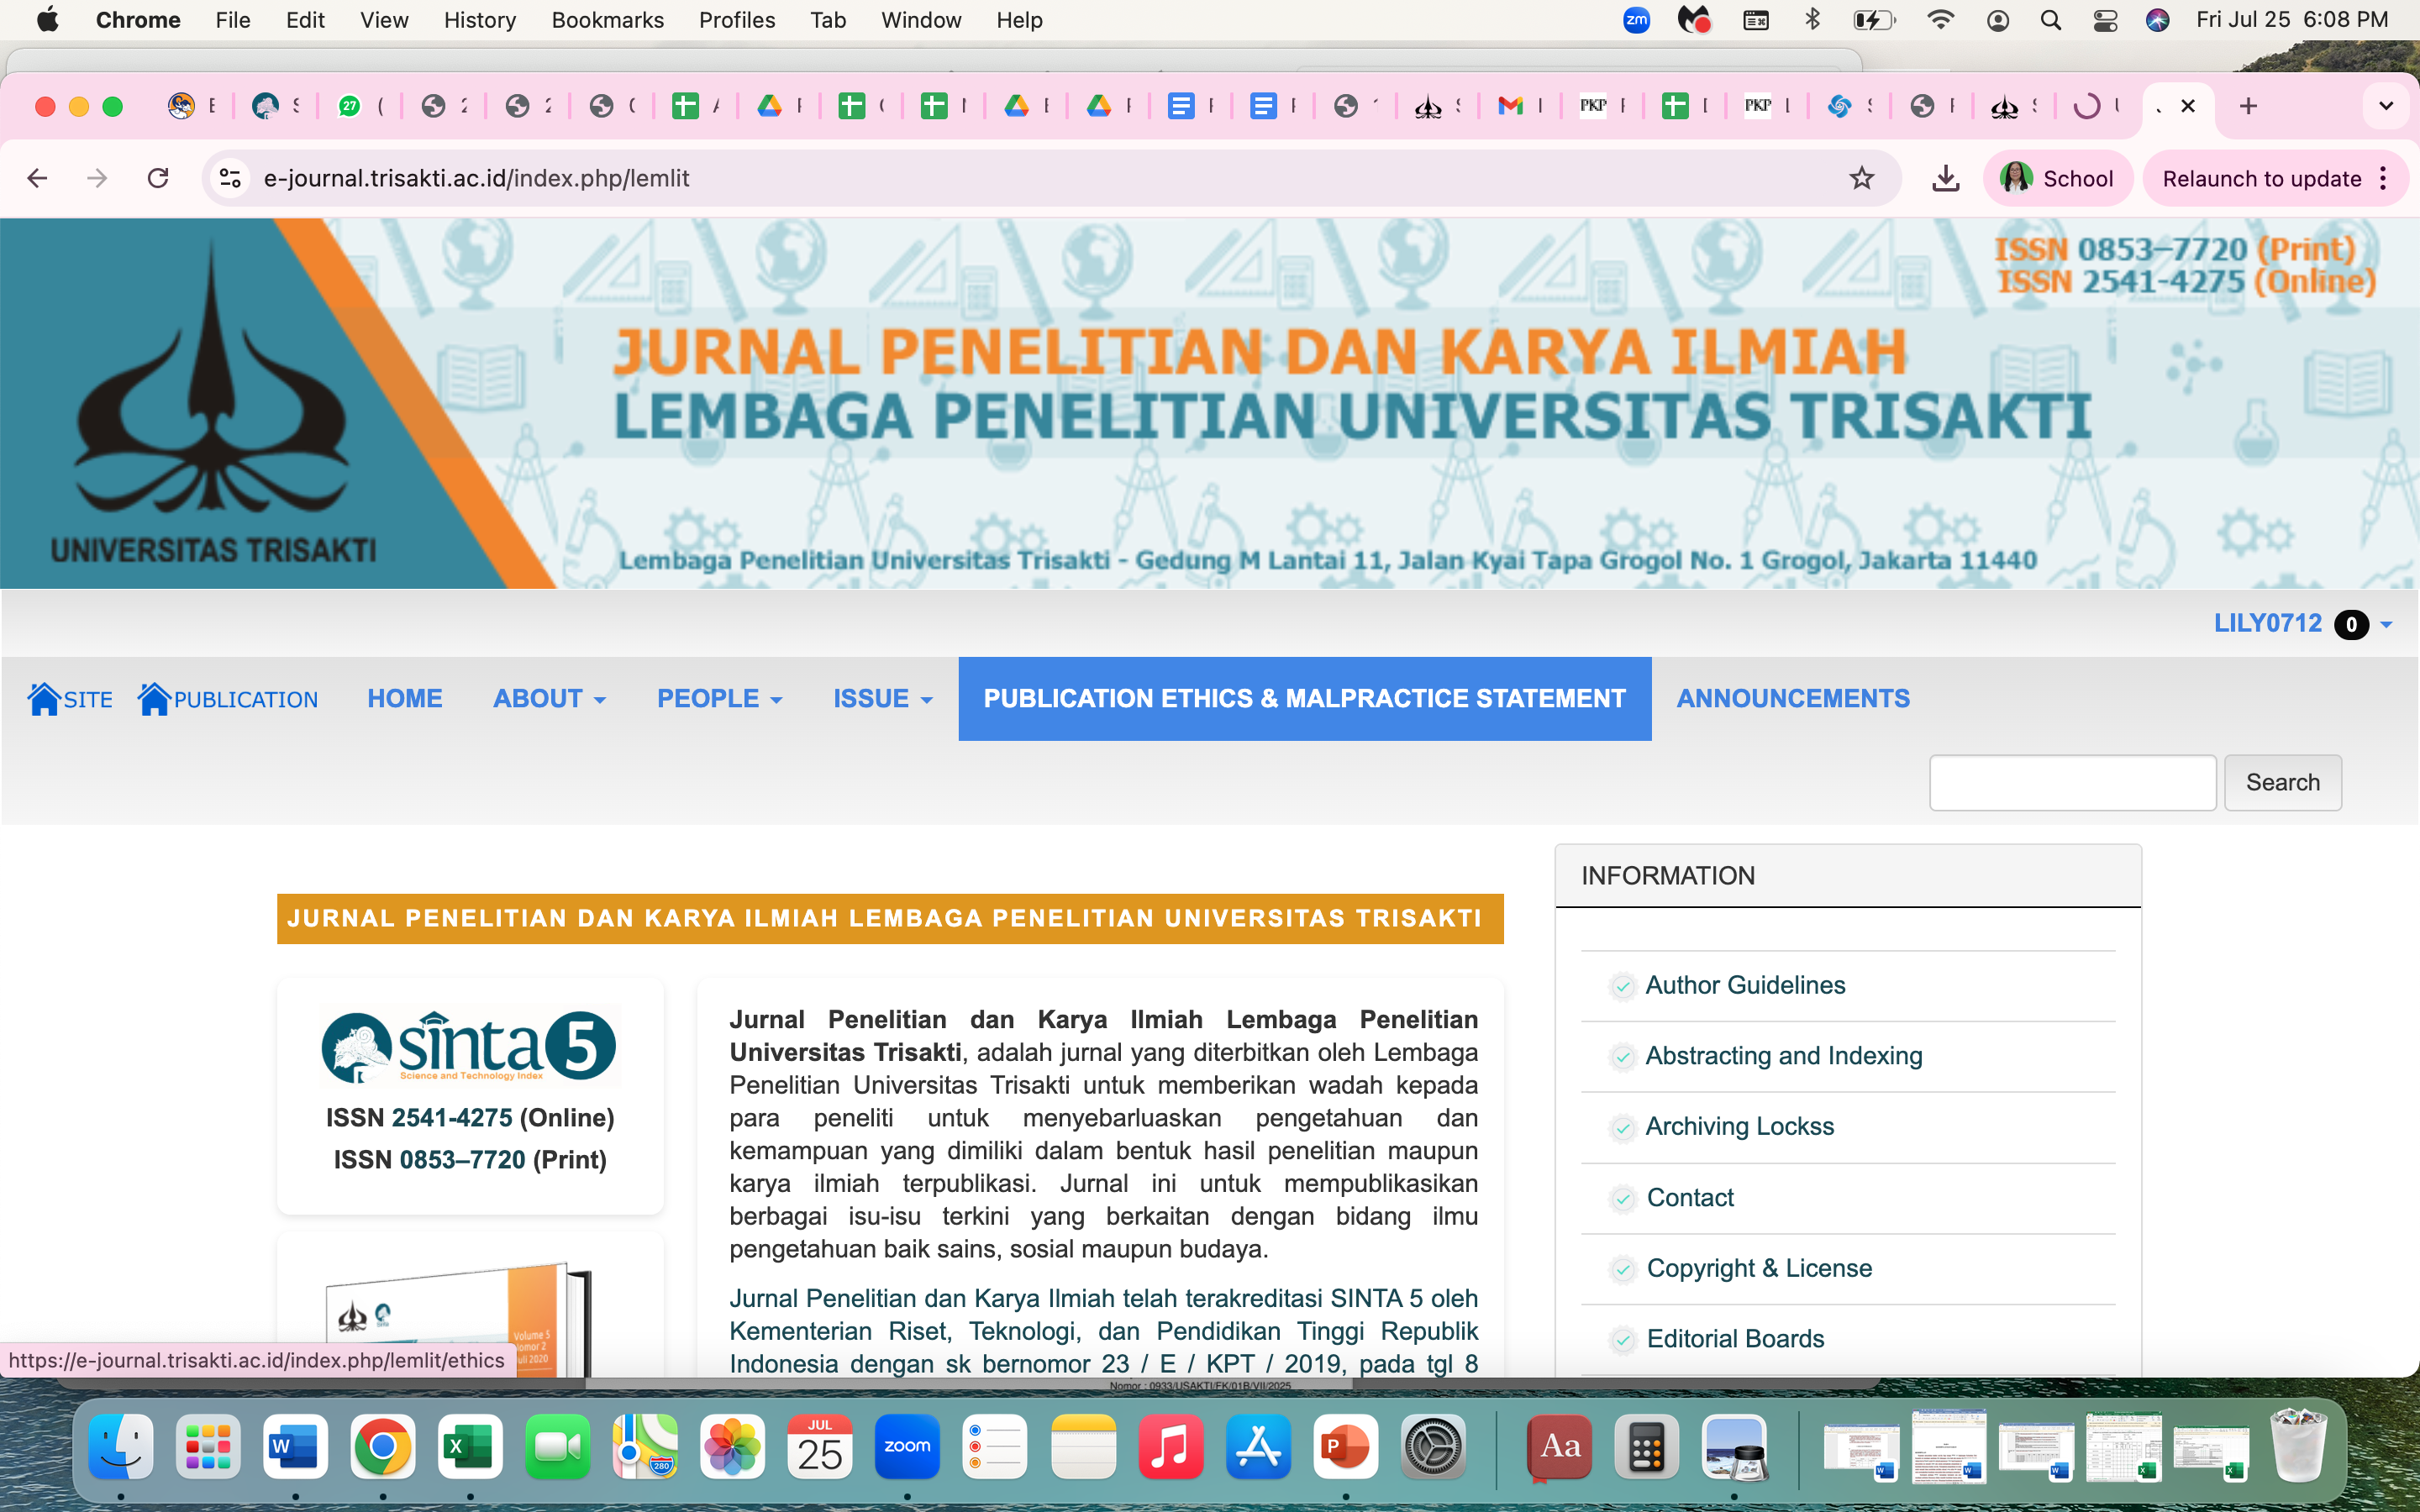Open Author Guidelines link
This screenshot has height=1512, width=2420.
pos(1745,985)
